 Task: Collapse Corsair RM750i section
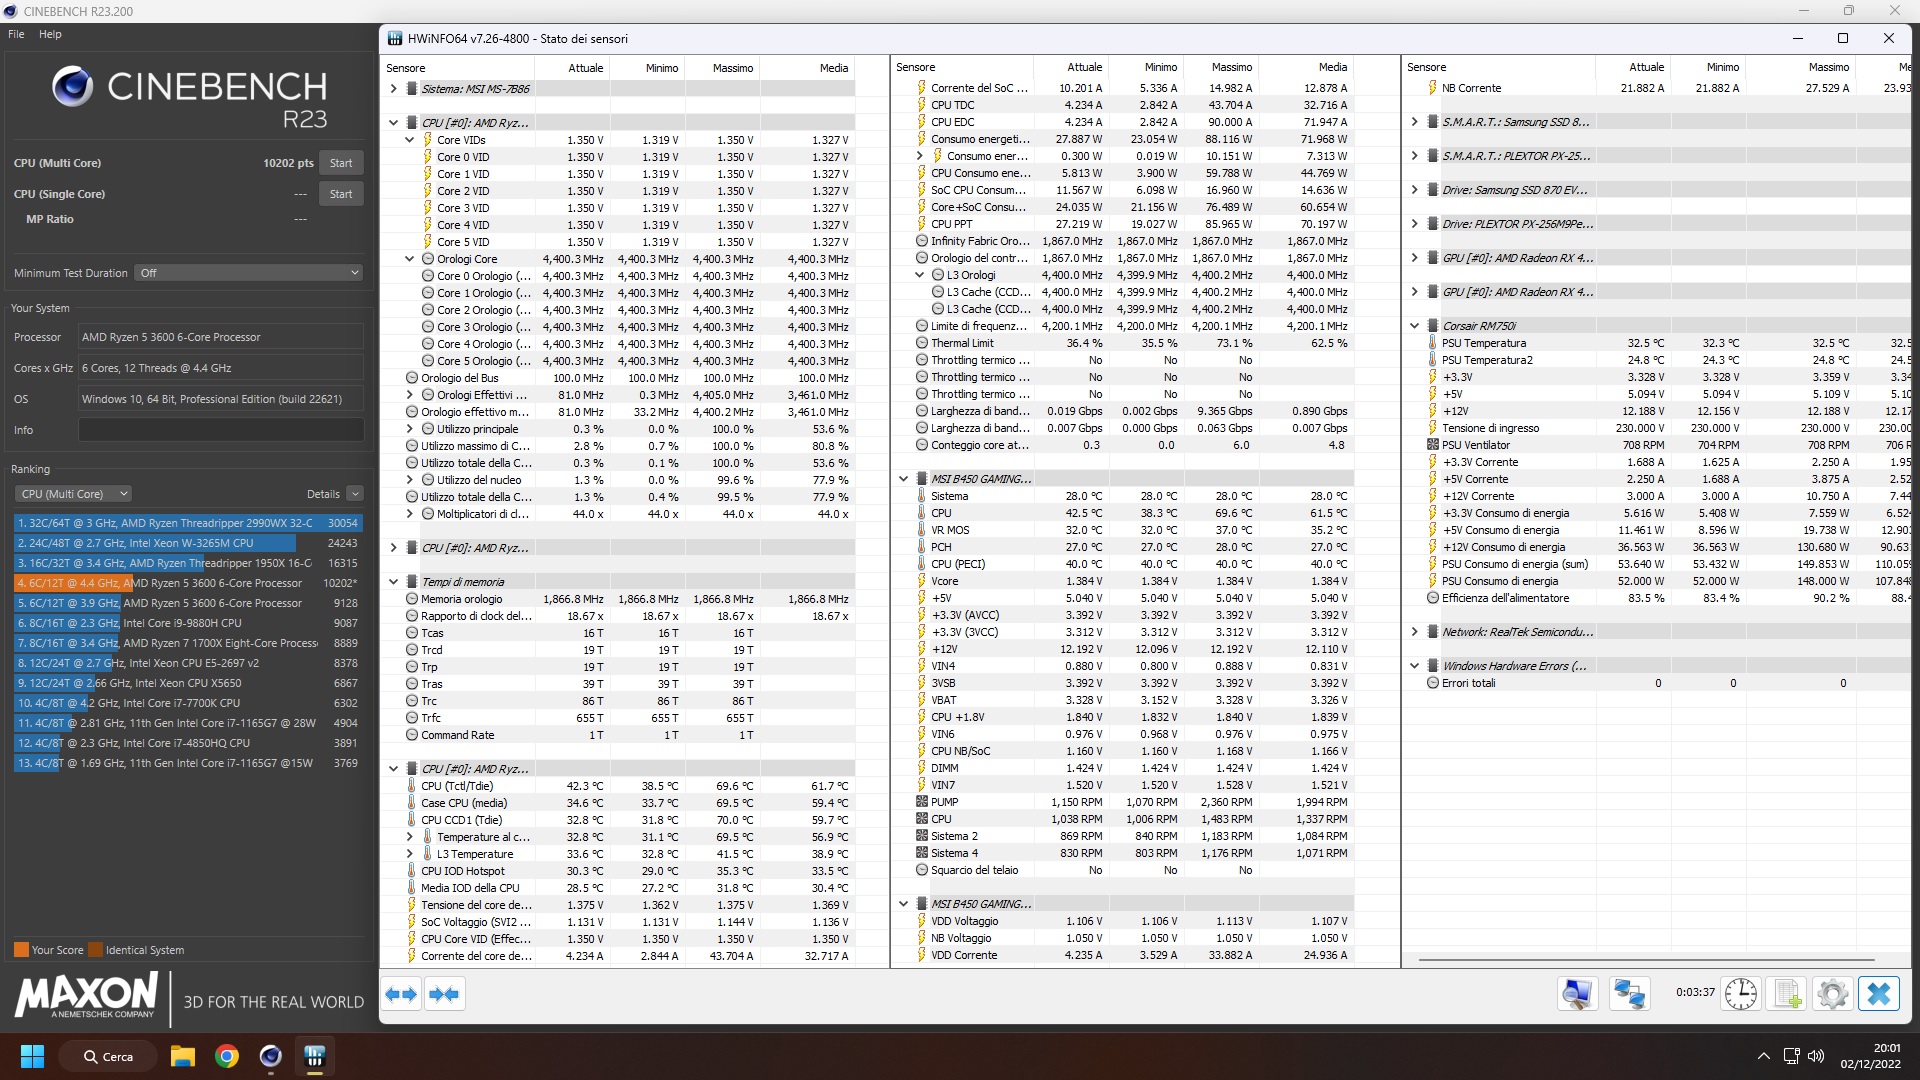point(1415,326)
